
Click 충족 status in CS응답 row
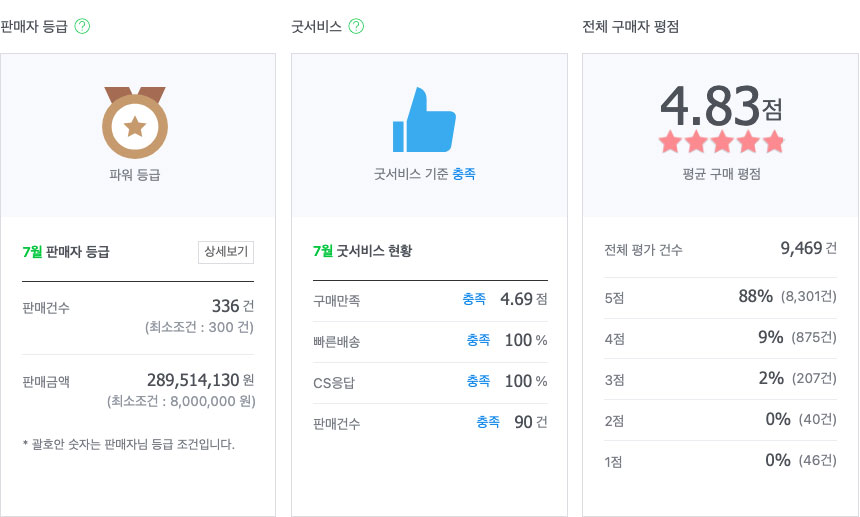tap(478, 381)
